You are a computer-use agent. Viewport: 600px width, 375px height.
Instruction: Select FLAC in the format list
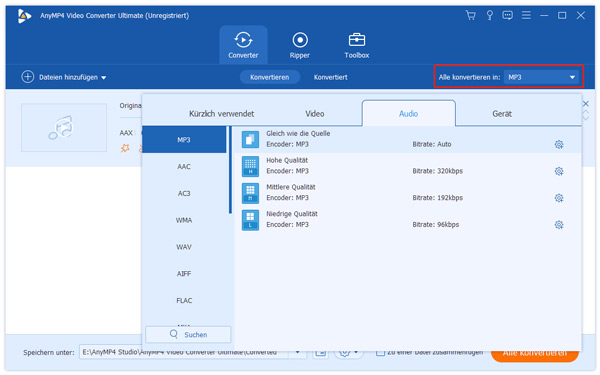point(184,300)
